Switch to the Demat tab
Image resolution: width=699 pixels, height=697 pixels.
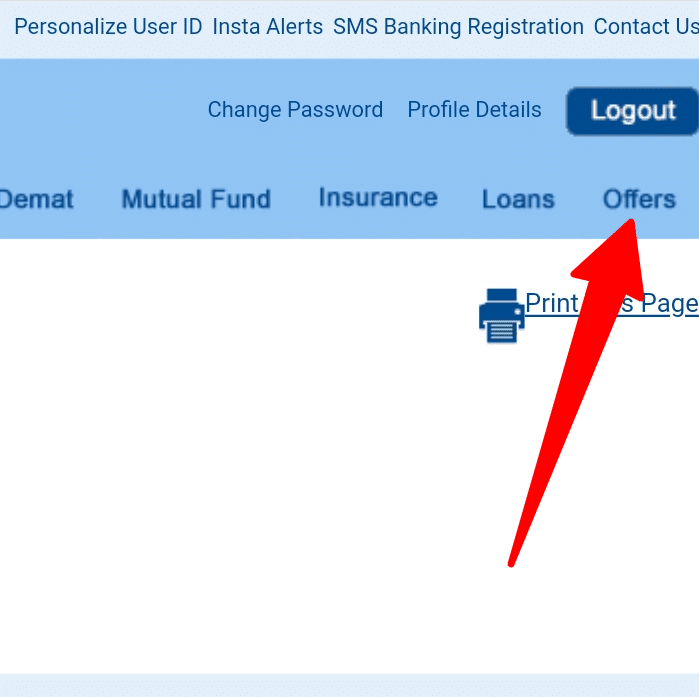37,199
